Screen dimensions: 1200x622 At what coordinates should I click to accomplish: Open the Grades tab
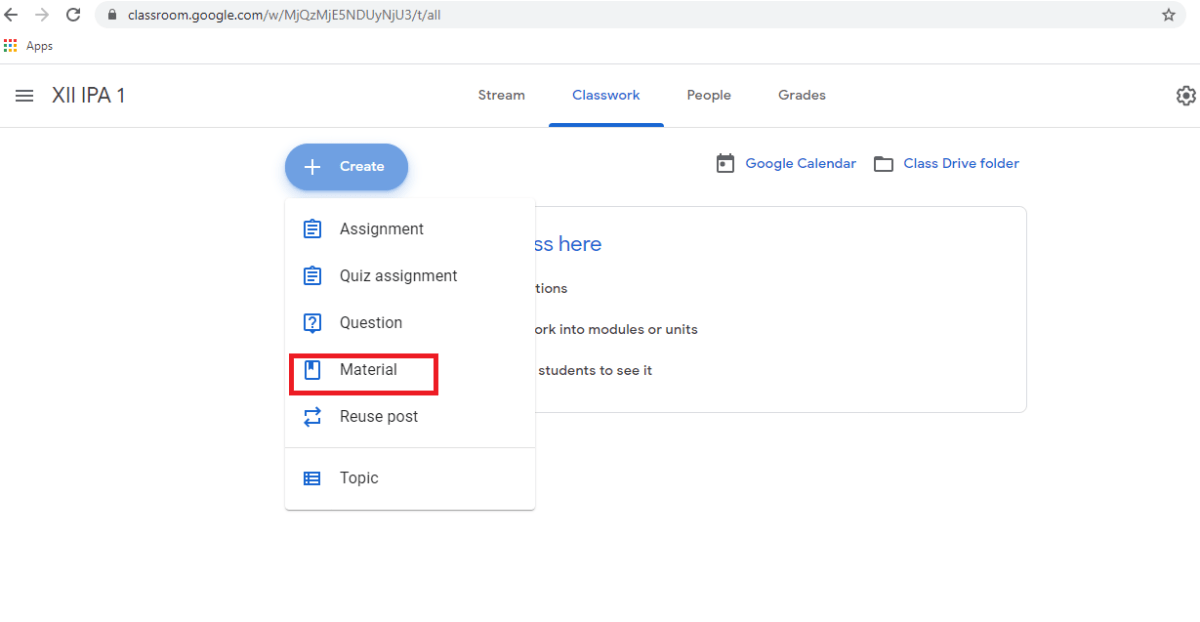point(801,95)
